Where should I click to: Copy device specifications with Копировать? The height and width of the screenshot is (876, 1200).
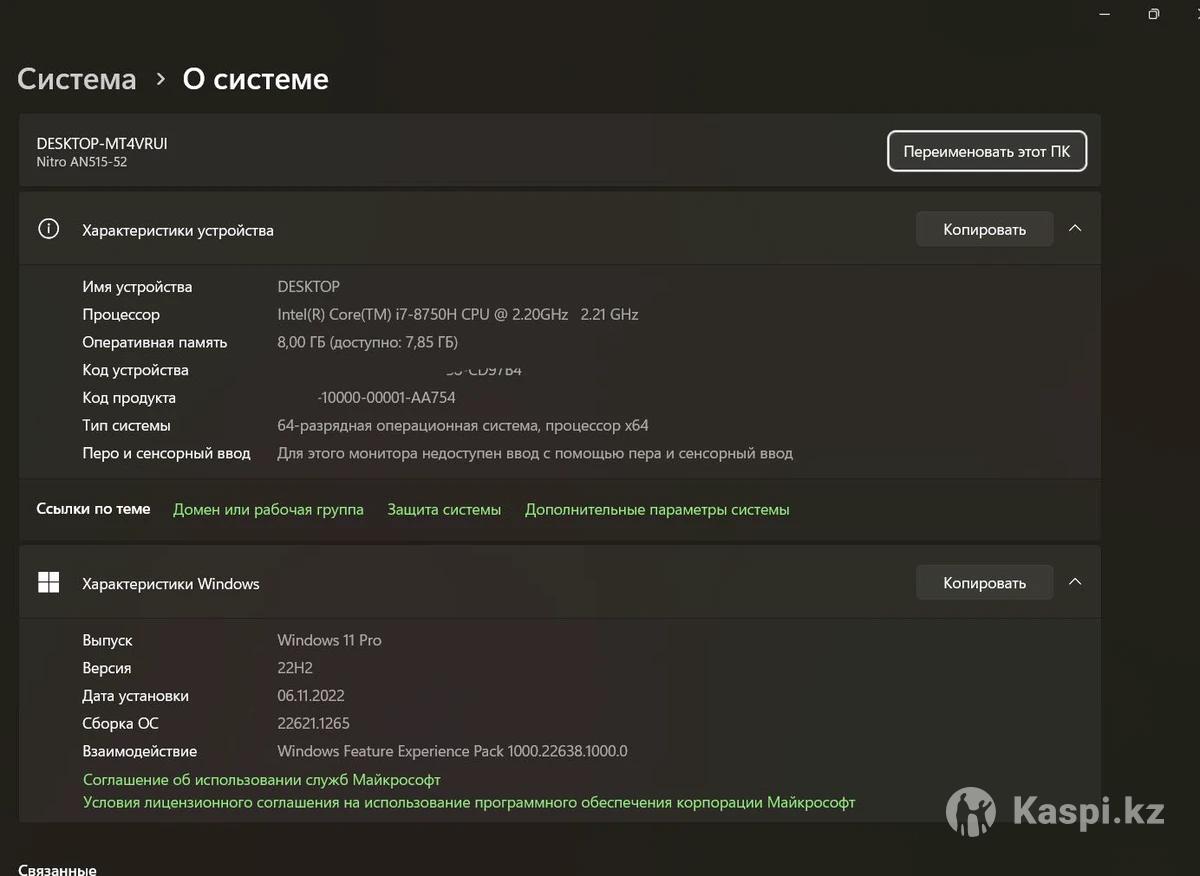pos(985,229)
